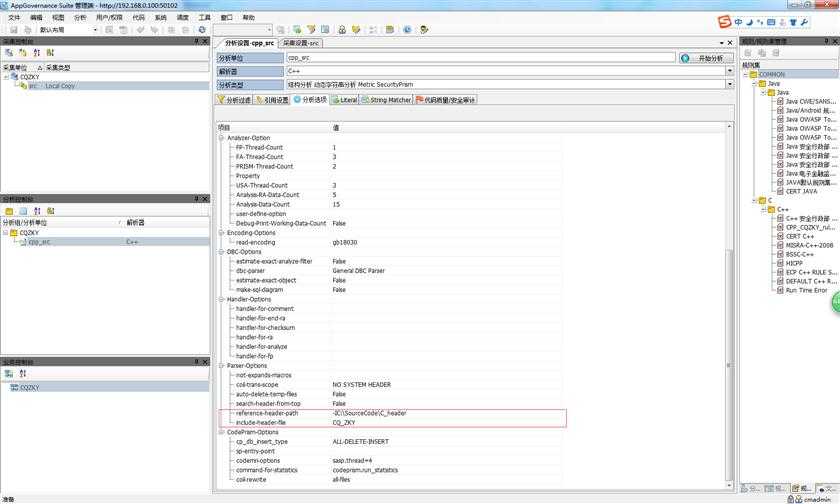Open the 工具 menu
Viewport: 840px width, 504px height.
[205, 18]
